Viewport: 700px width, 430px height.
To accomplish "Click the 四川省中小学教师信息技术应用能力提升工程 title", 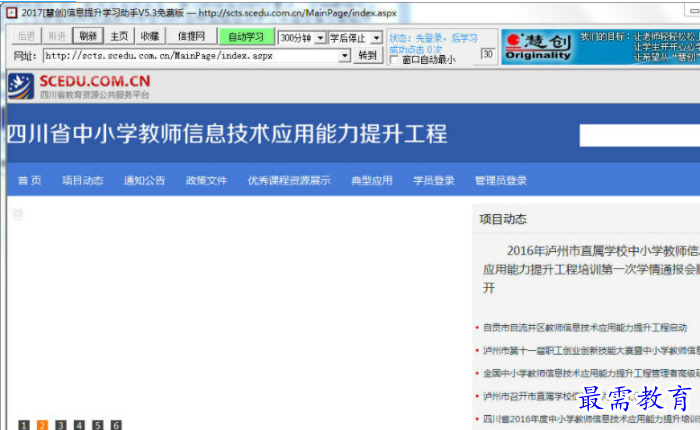I will click(227, 134).
